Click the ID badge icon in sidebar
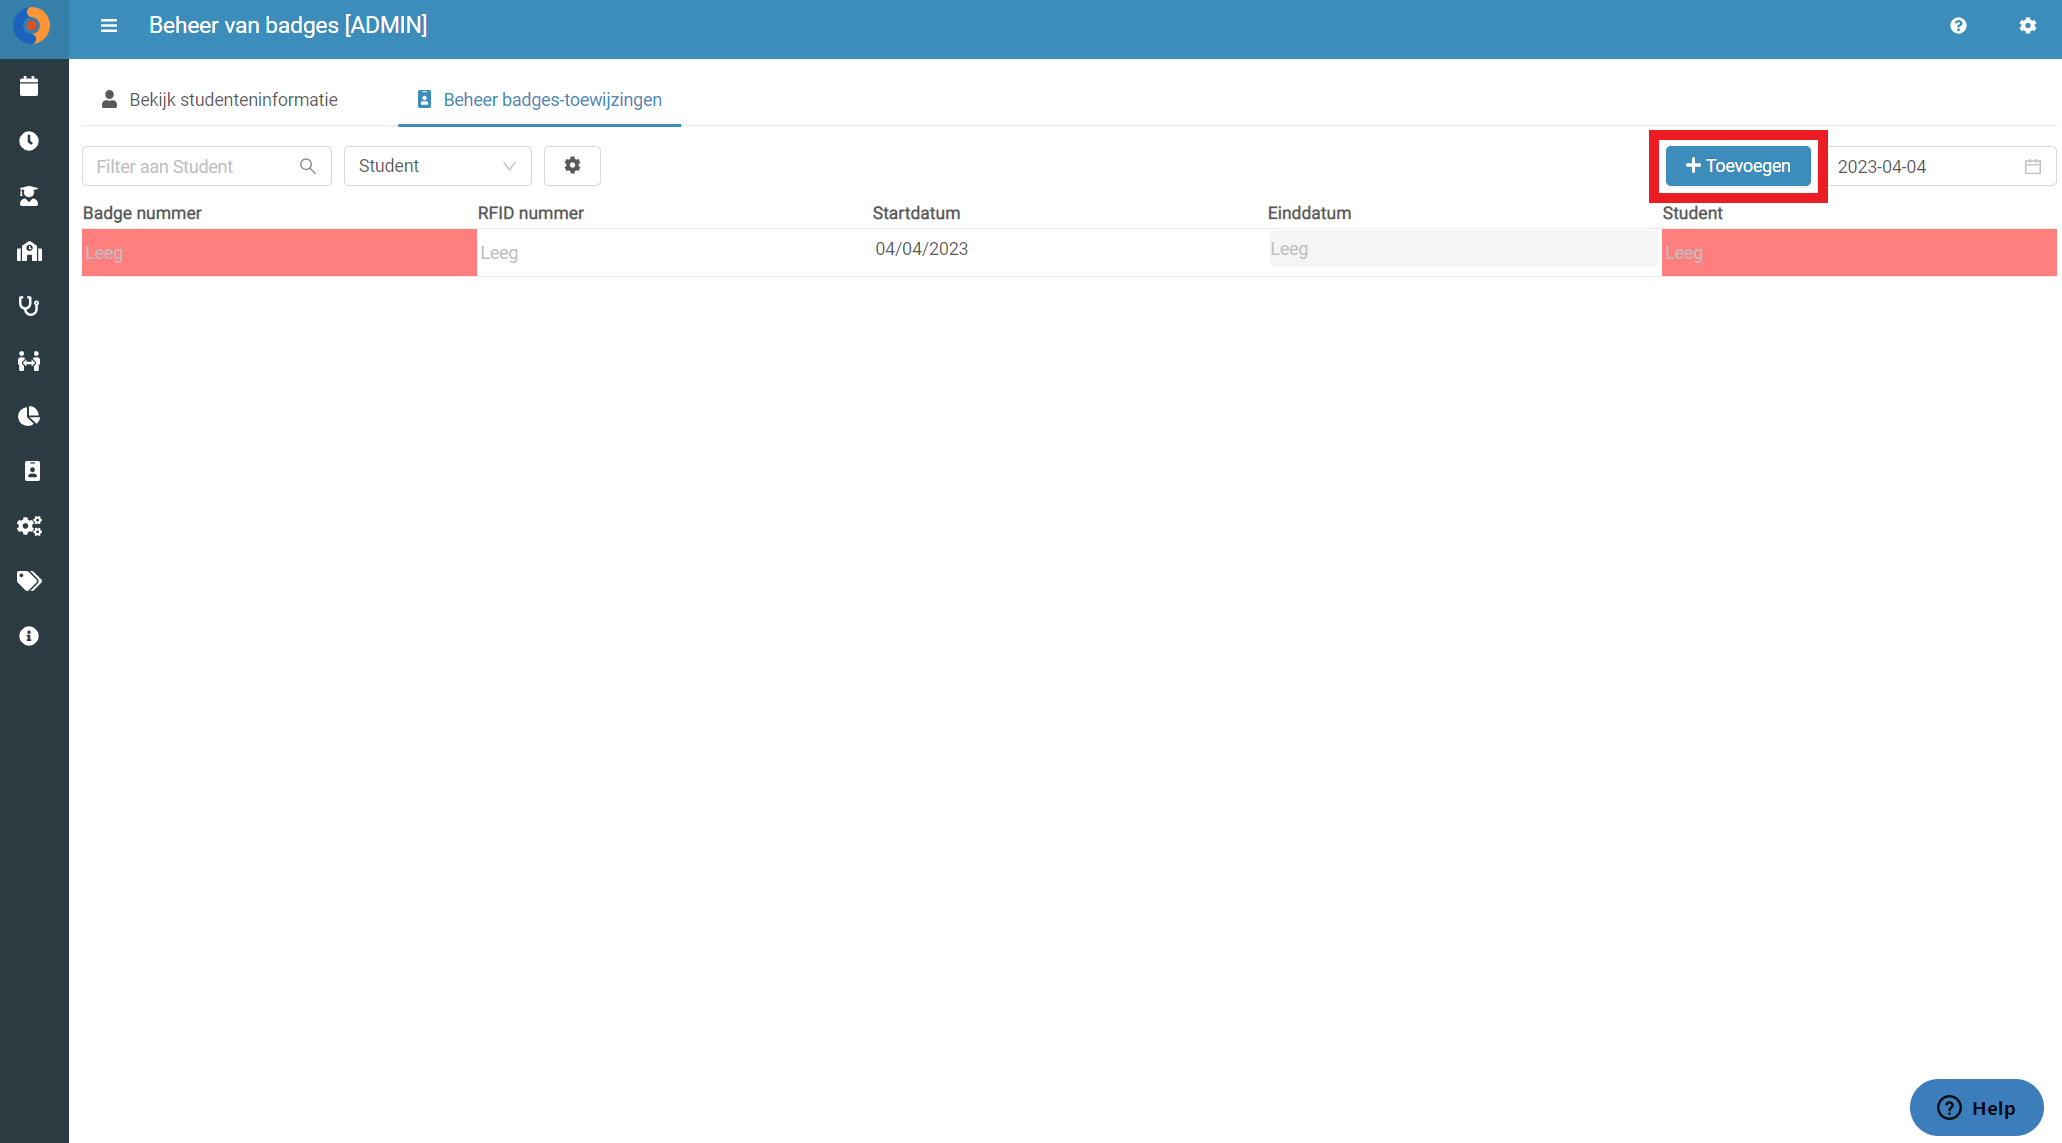The width and height of the screenshot is (2062, 1143). (x=32, y=471)
